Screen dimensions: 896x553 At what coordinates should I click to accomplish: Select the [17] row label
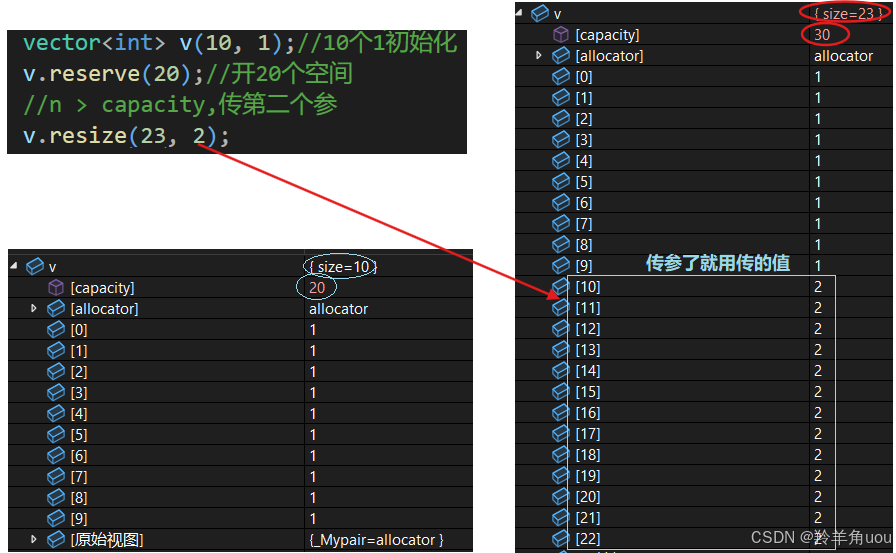click(587, 434)
